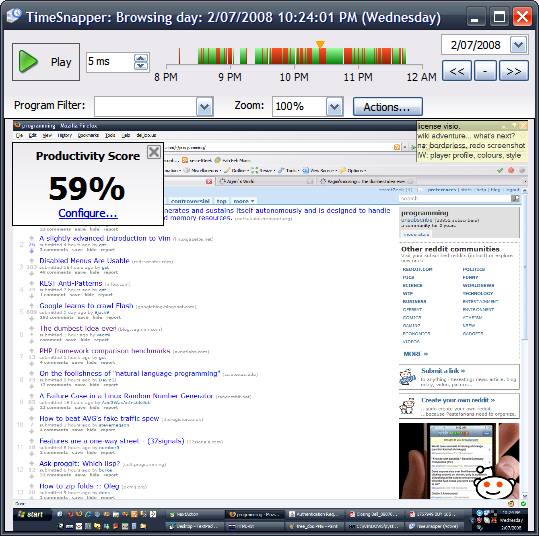Switch to the top tab on reddit
The image size is (539, 536).
[x=221, y=201]
